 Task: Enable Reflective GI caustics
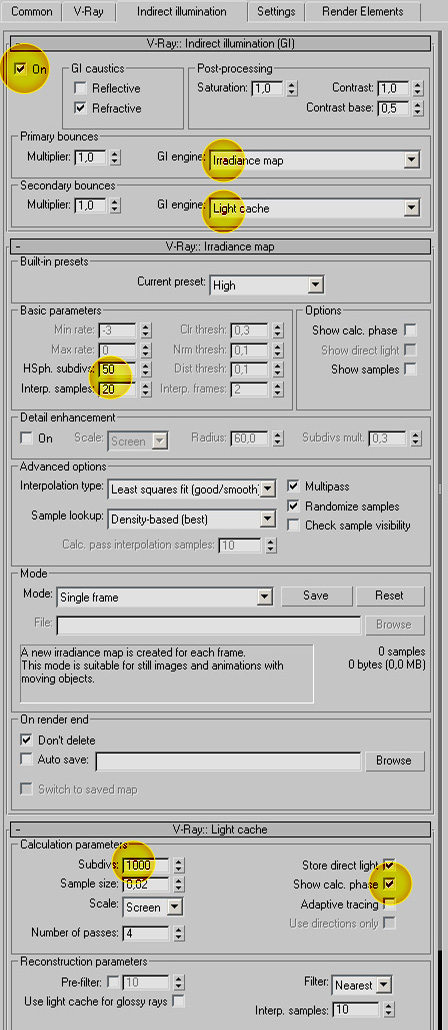(x=80, y=88)
